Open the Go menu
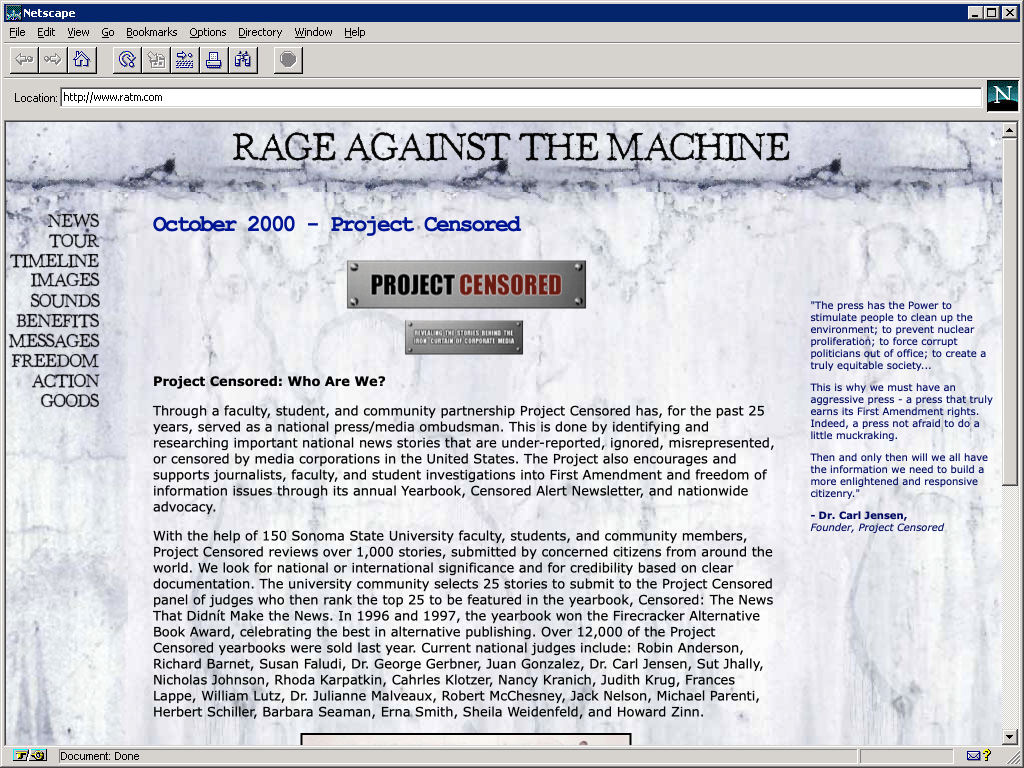 pyautogui.click(x=108, y=32)
